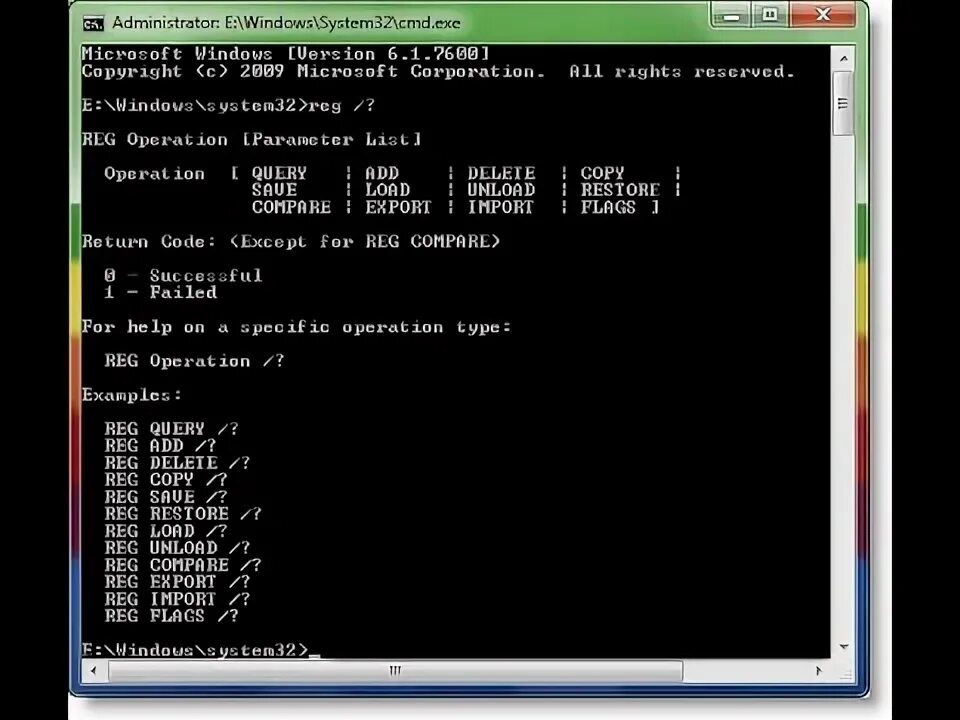The height and width of the screenshot is (720, 960).
Task: Click COMPARE in the Operation table
Action: (291, 208)
